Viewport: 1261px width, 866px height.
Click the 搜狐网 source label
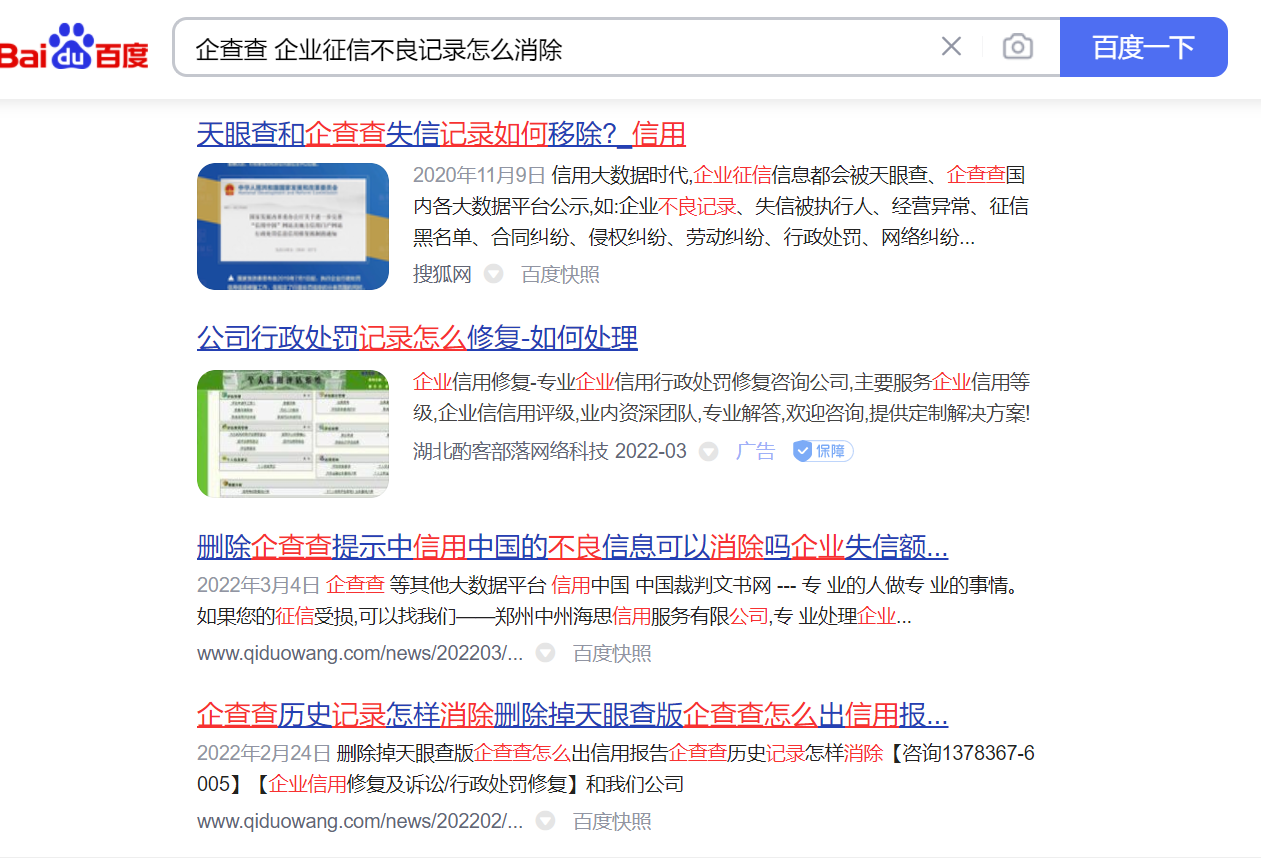pos(442,274)
